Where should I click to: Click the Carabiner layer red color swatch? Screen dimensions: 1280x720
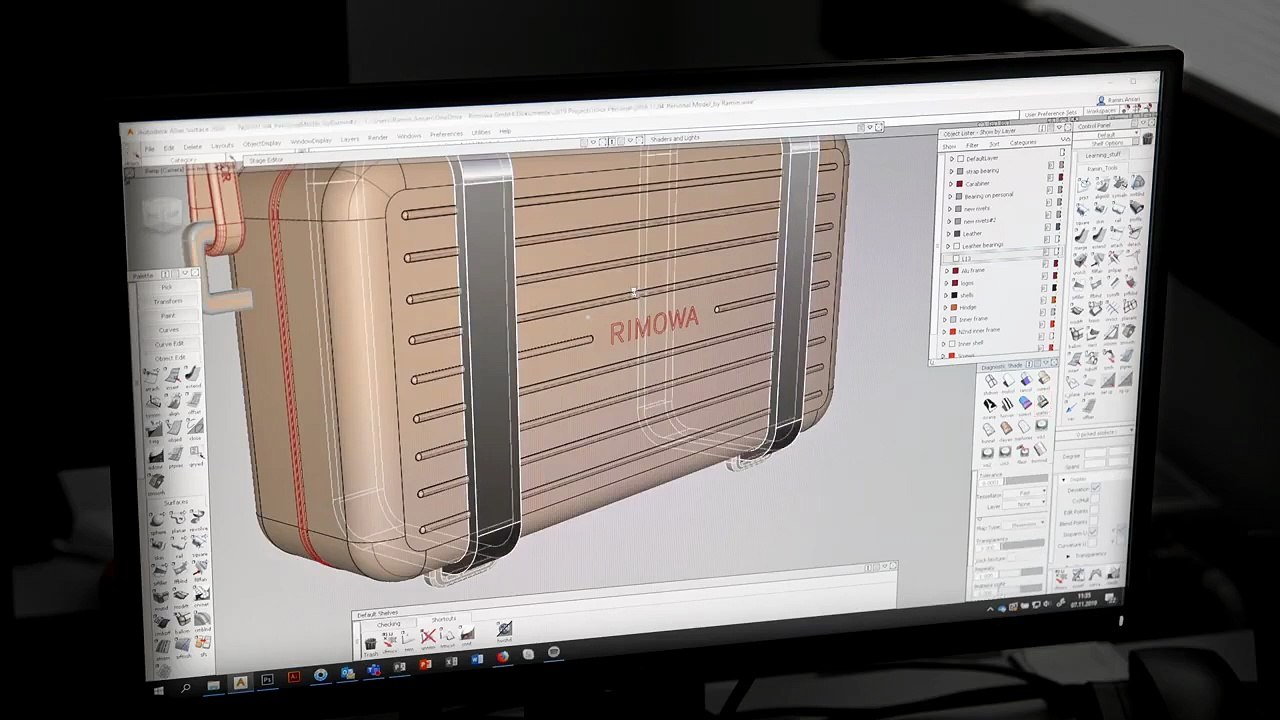point(959,184)
